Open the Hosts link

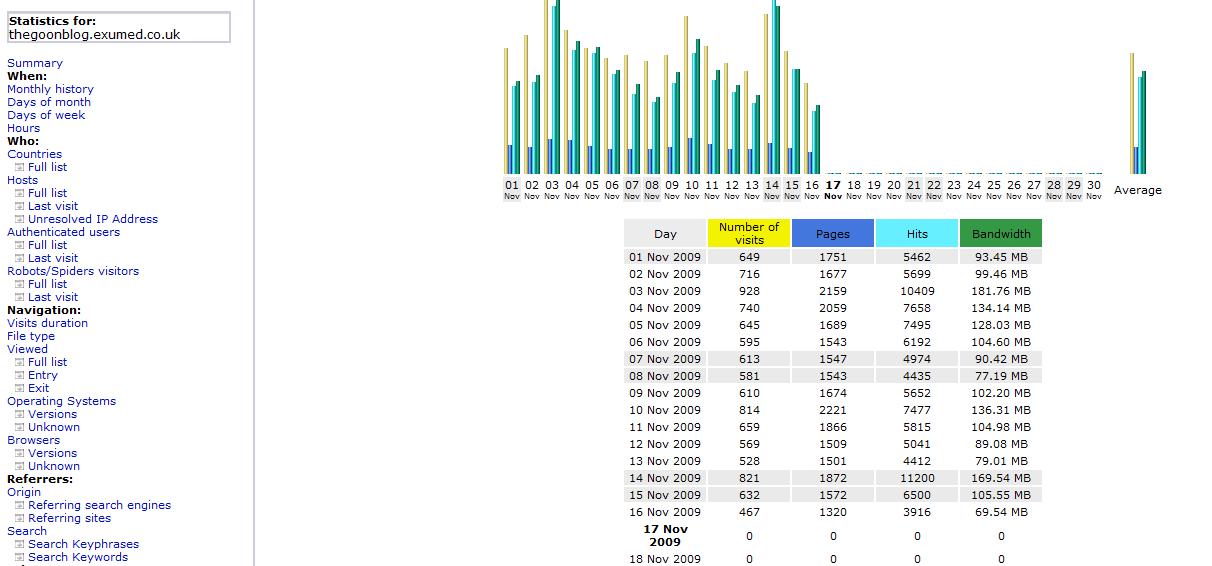[x=22, y=180]
